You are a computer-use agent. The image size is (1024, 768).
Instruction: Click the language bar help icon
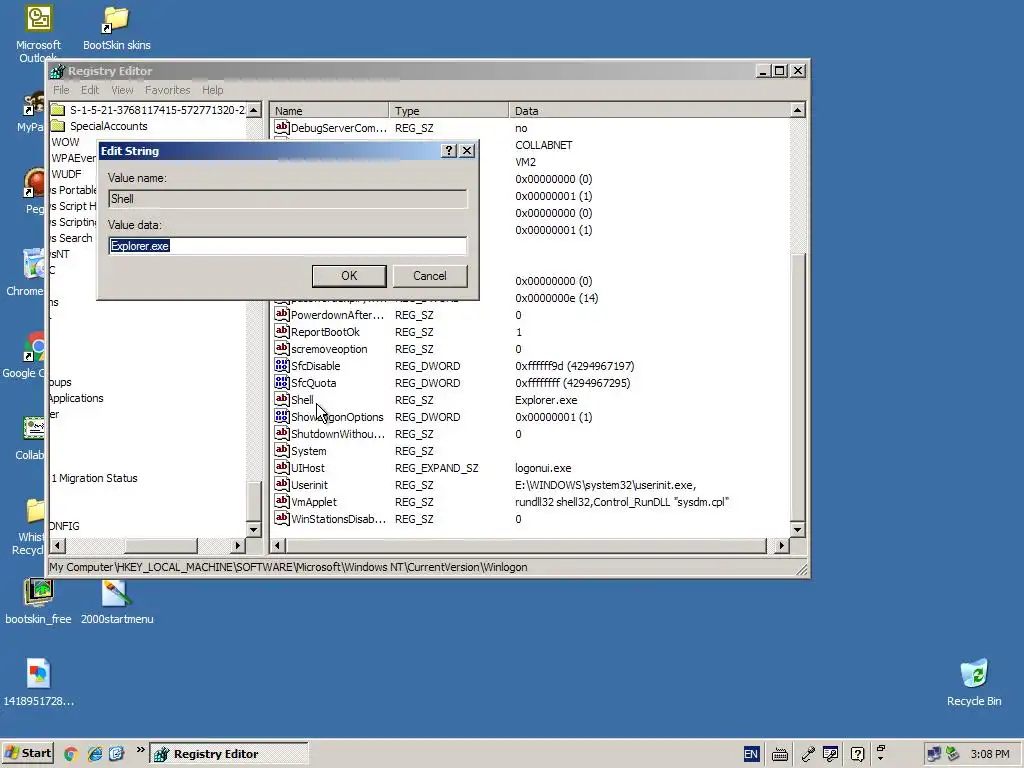click(857, 754)
